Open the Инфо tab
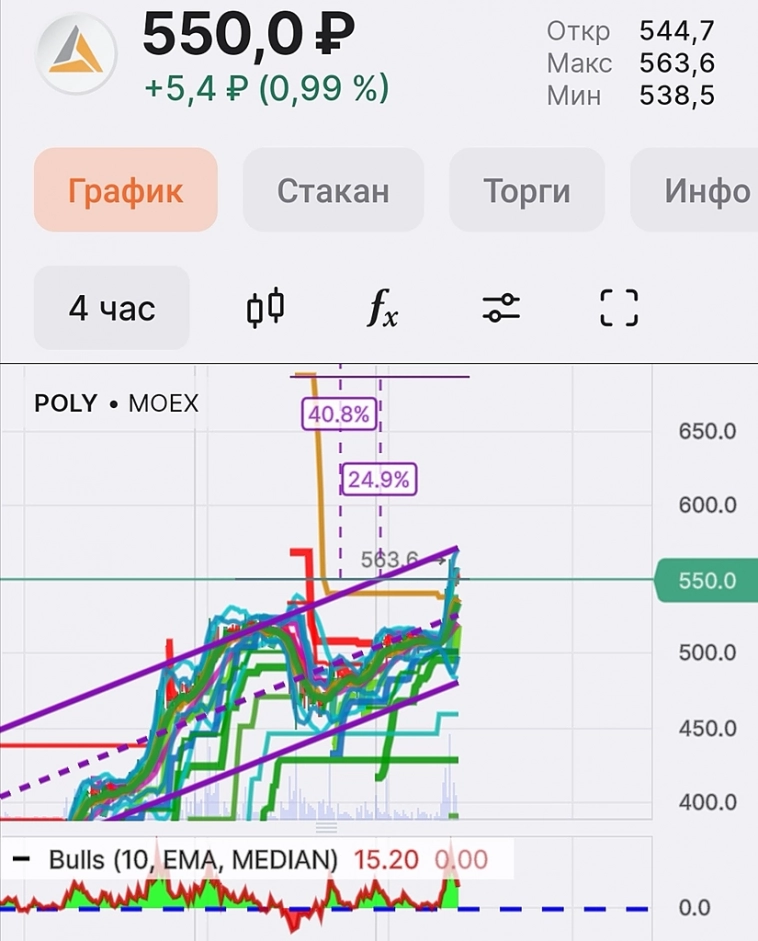This screenshot has height=941, width=758. point(706,191)
